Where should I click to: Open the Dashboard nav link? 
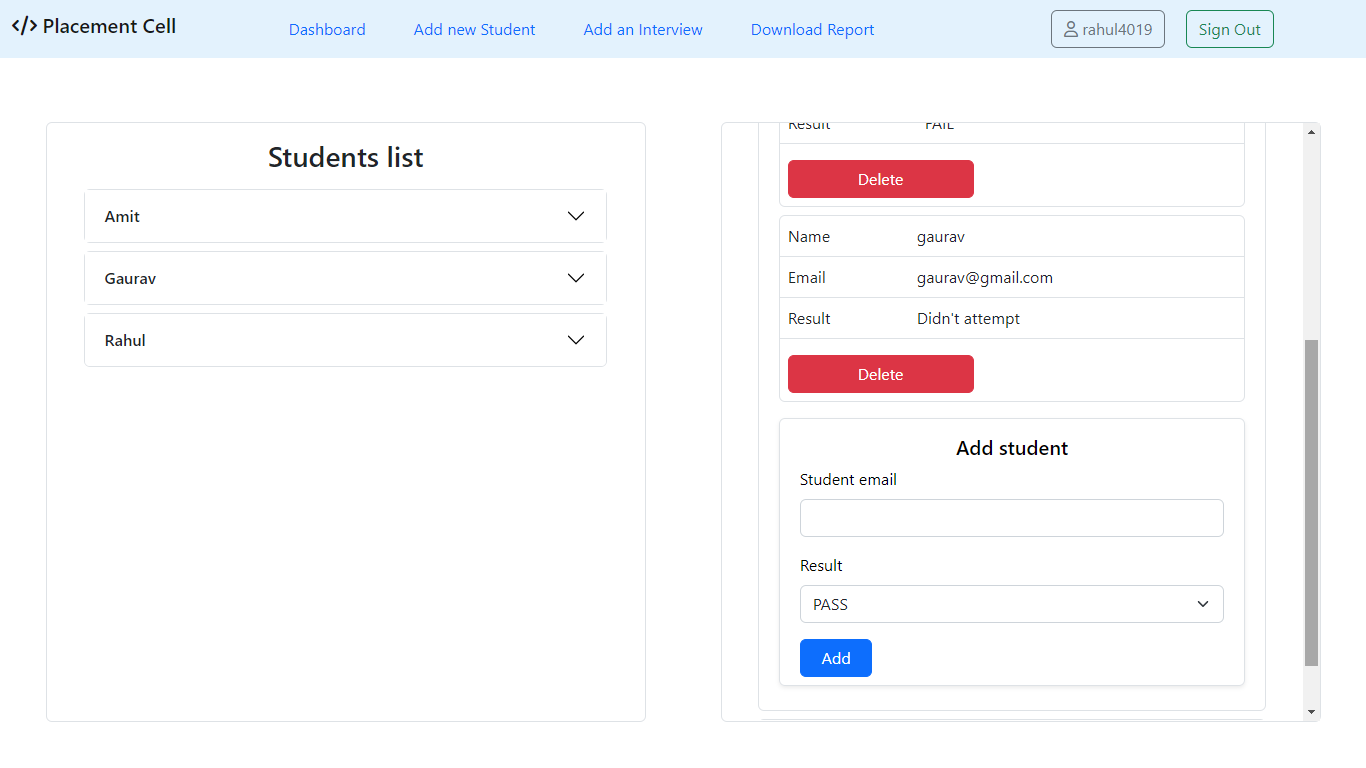[x=327, y=30]
